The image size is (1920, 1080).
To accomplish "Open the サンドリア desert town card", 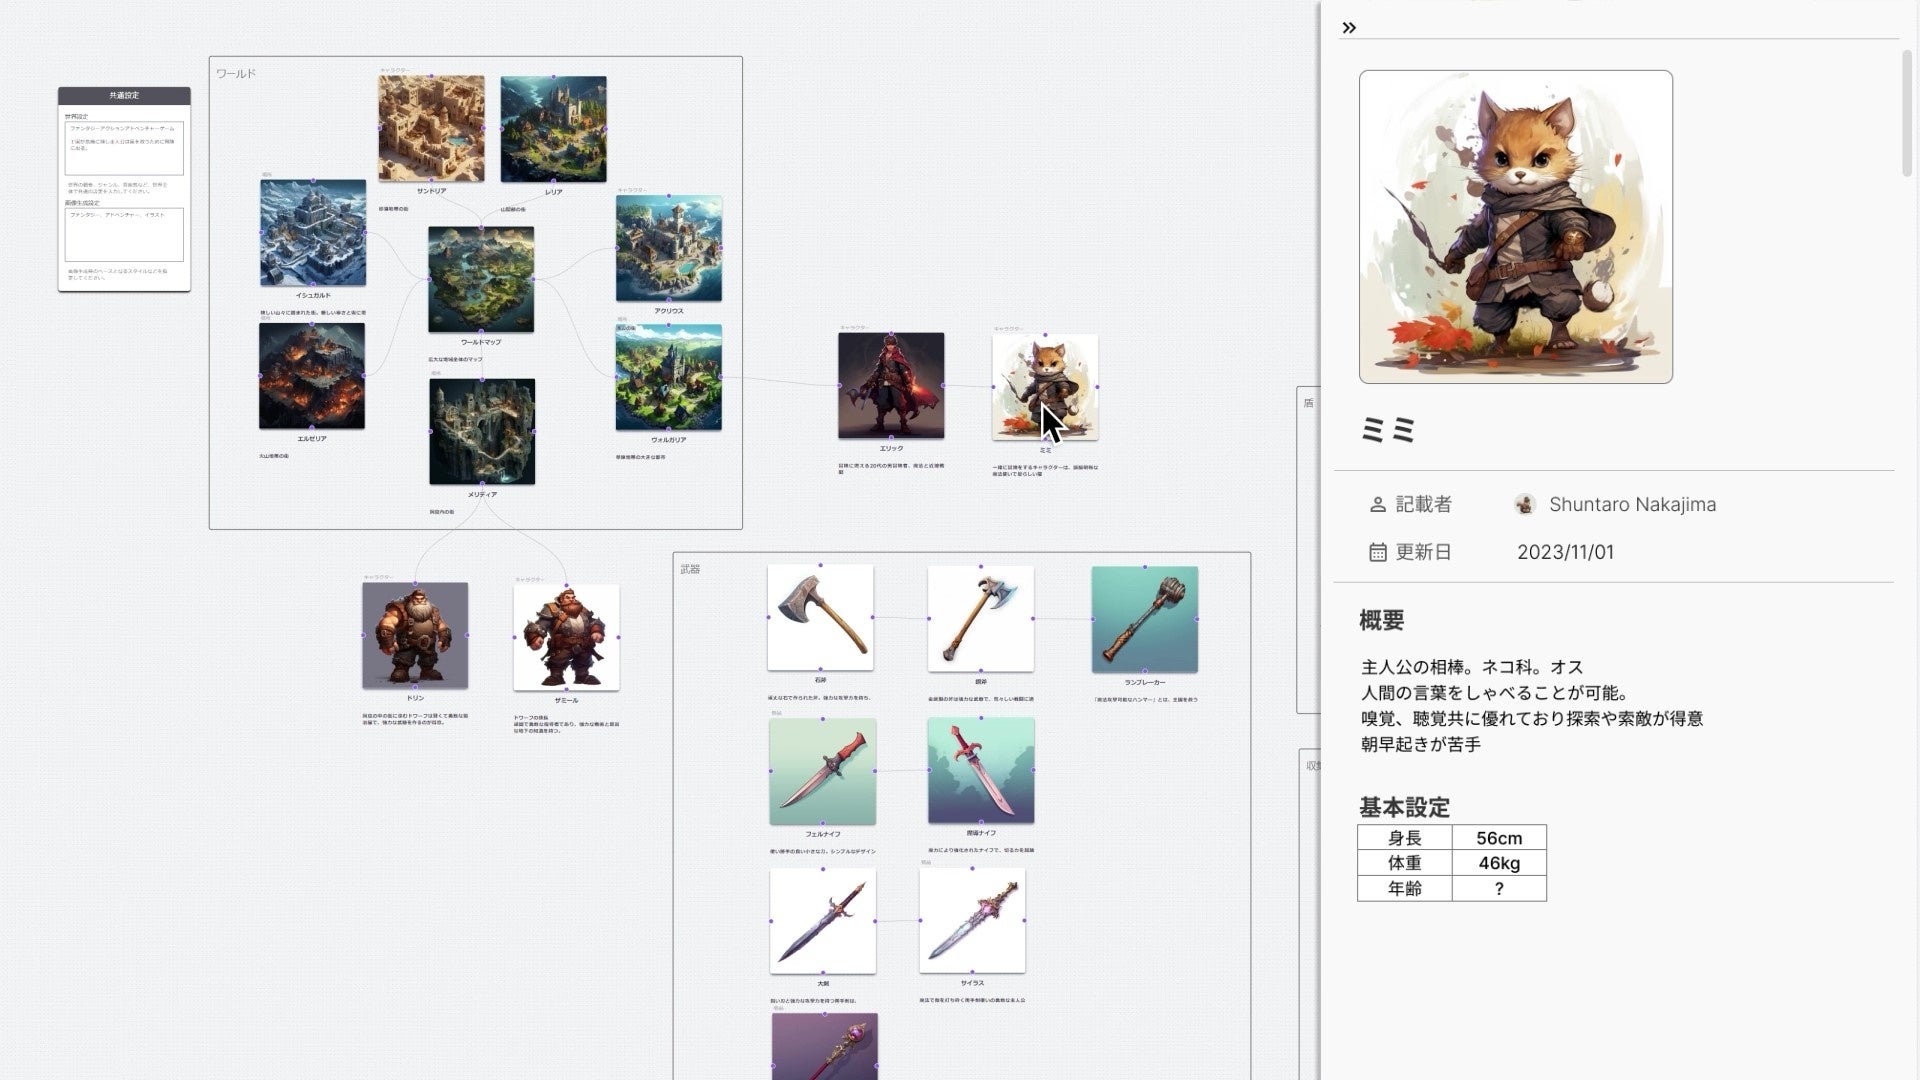I will pos(431,129).
